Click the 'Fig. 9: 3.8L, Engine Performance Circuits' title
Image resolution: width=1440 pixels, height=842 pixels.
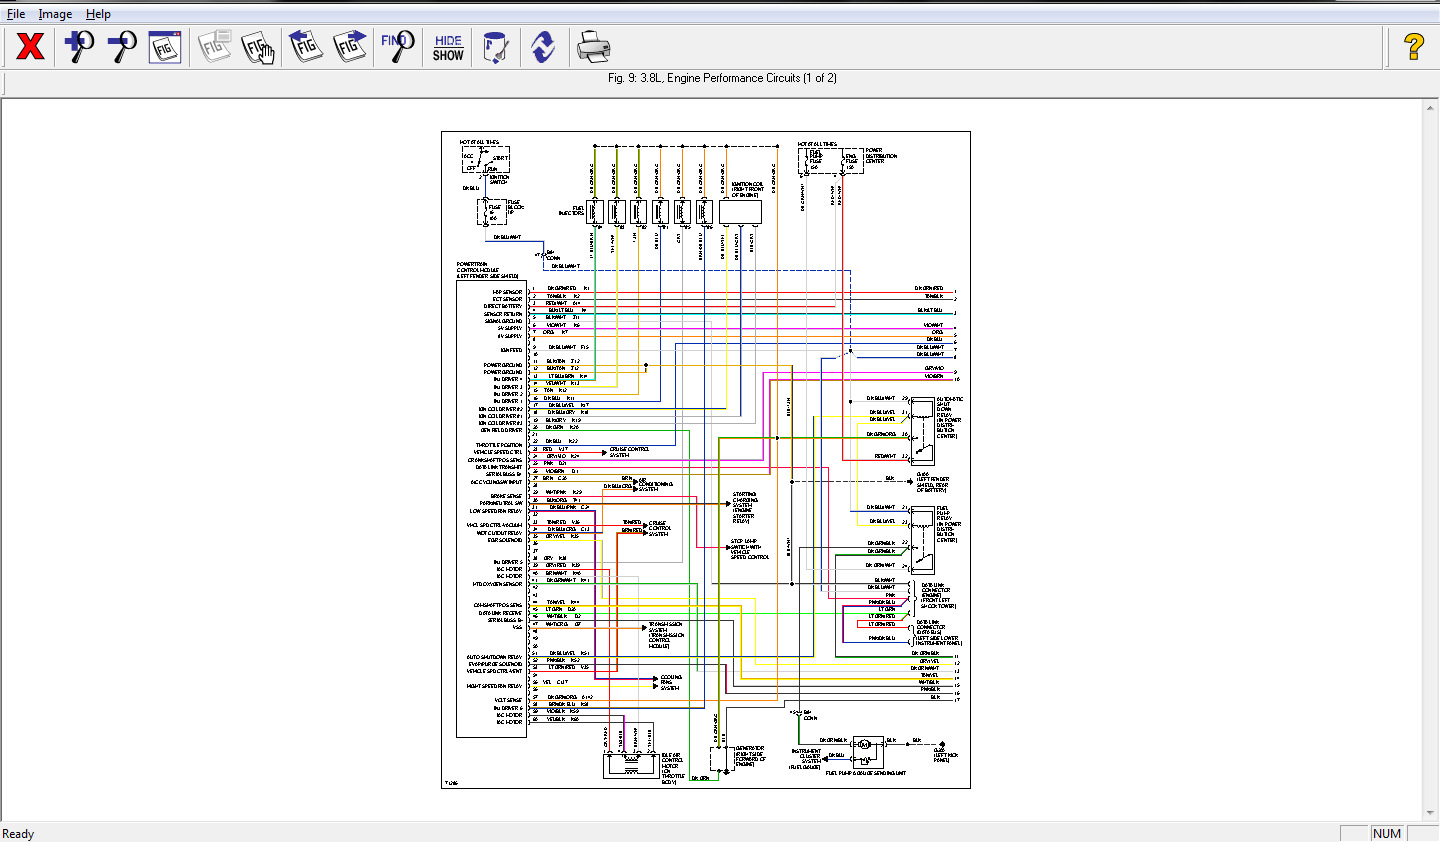tap(722, 78)
